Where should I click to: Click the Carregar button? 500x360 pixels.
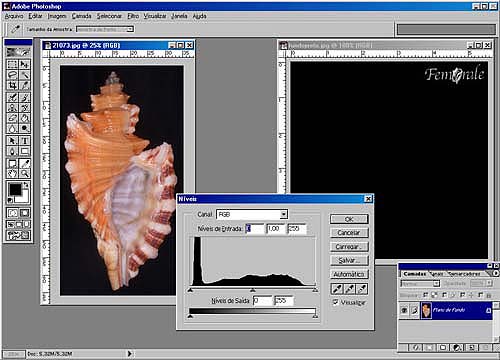pos(349,247)
